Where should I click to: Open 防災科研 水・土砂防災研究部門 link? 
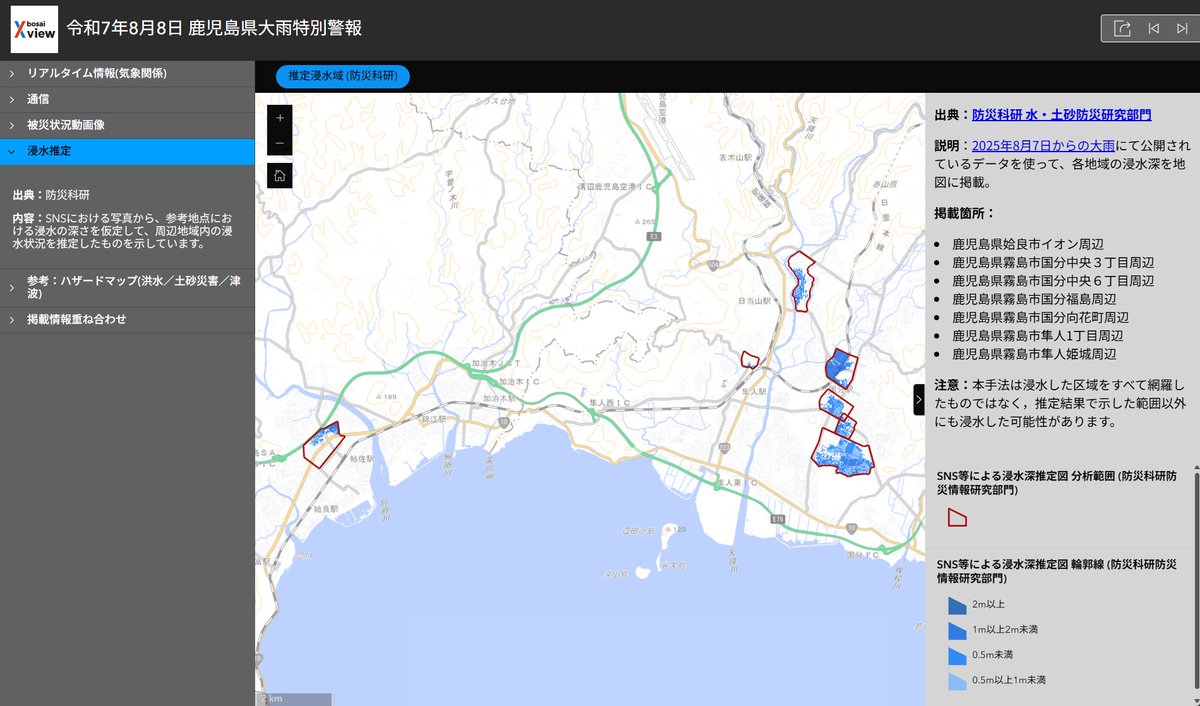tap(1061, 115)
